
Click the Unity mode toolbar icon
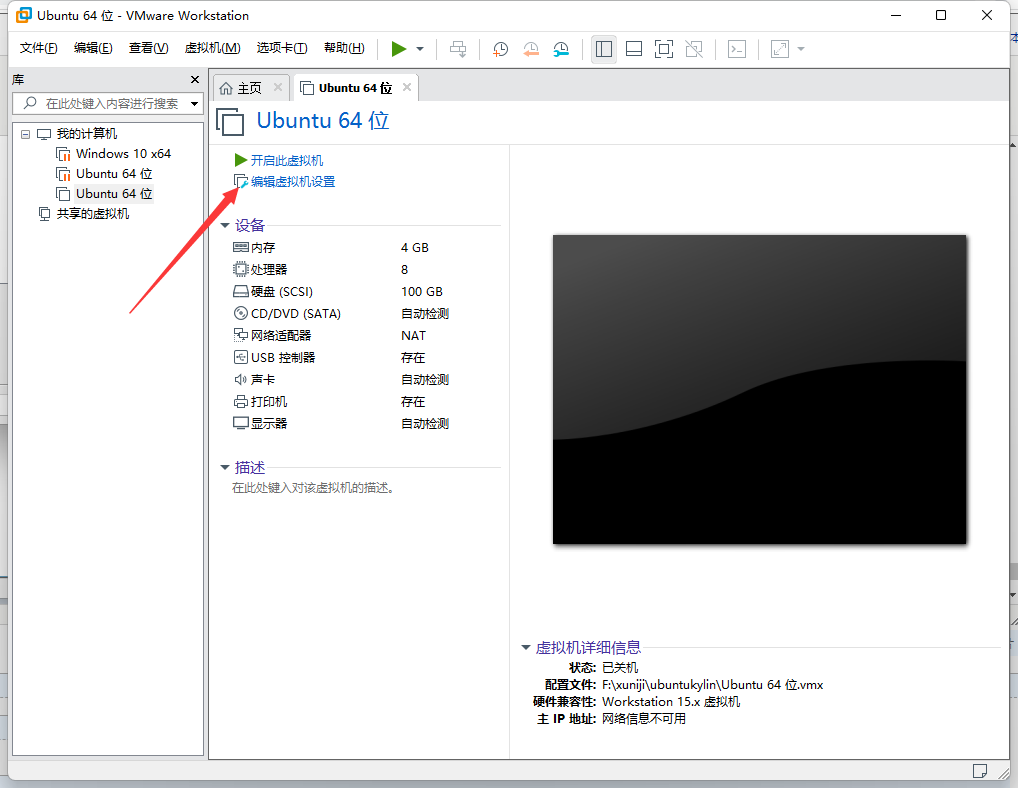(694, 49)
